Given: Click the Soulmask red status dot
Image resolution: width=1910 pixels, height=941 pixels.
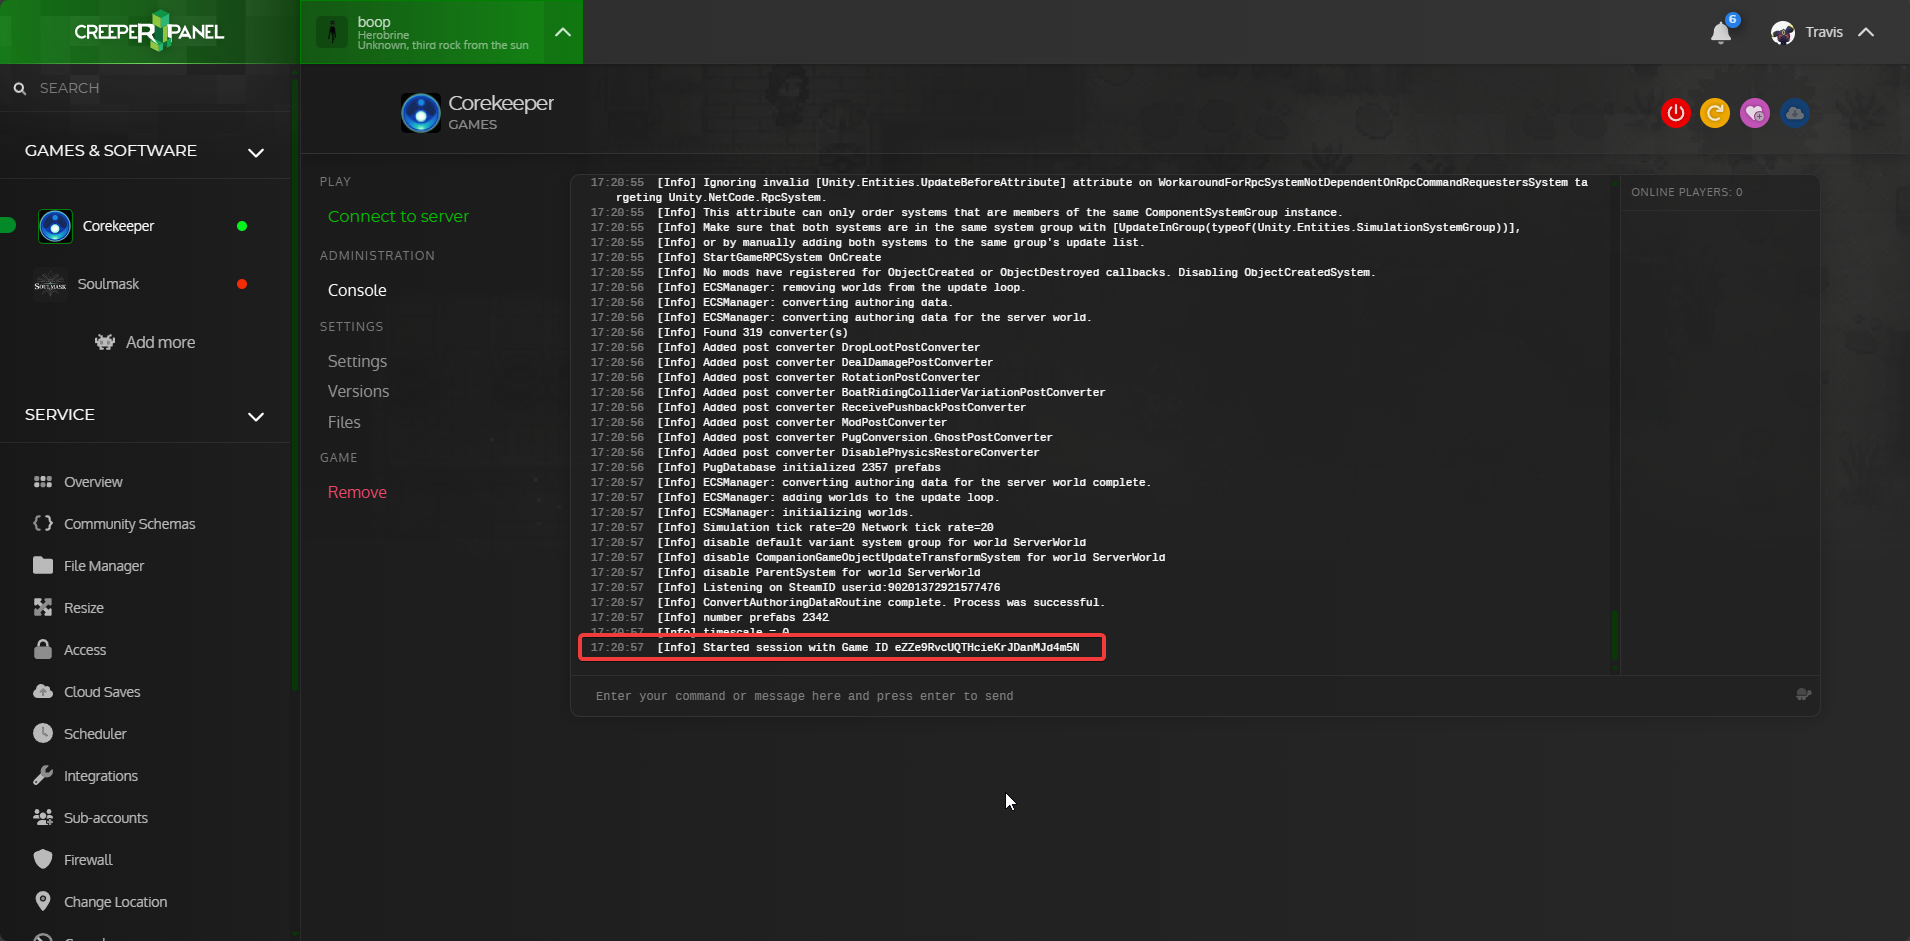Looking at the screenshot, I should click(242, 284).
